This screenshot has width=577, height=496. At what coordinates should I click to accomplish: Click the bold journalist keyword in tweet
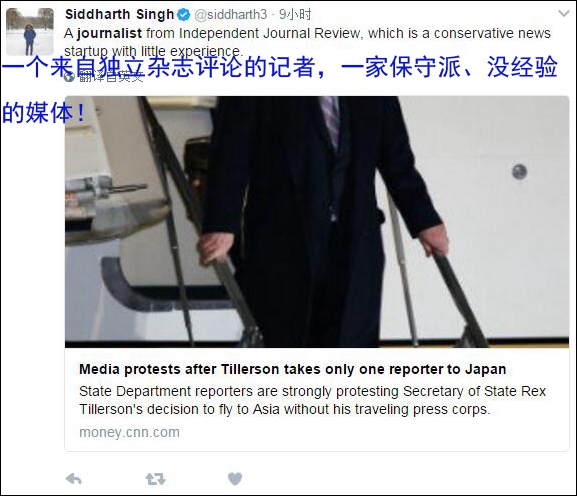coord(109,33)
